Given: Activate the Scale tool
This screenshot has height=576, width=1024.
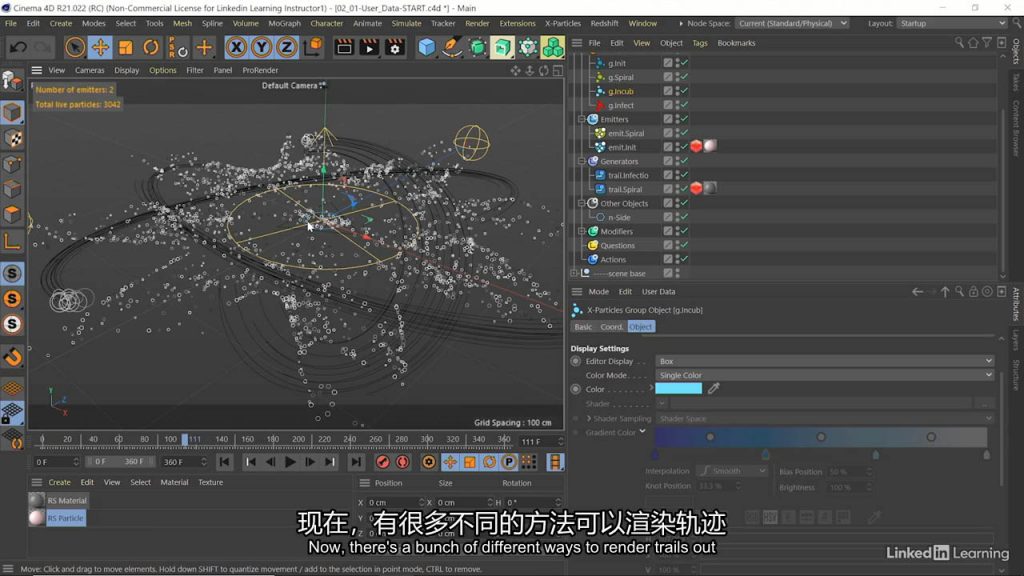Looking at the screenshot, I should click(125, 47).
